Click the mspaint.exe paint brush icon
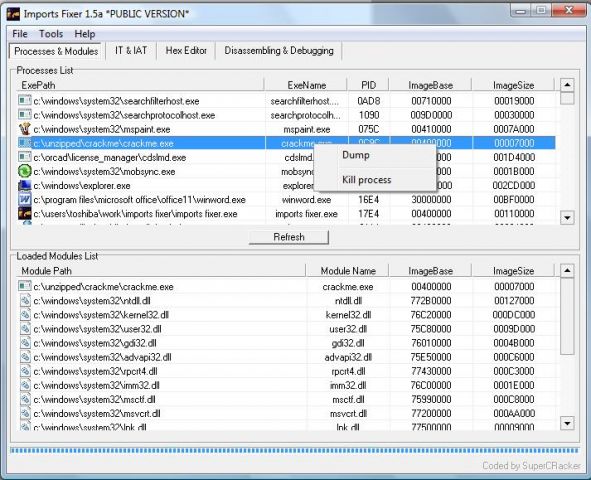 click(24, 129)
